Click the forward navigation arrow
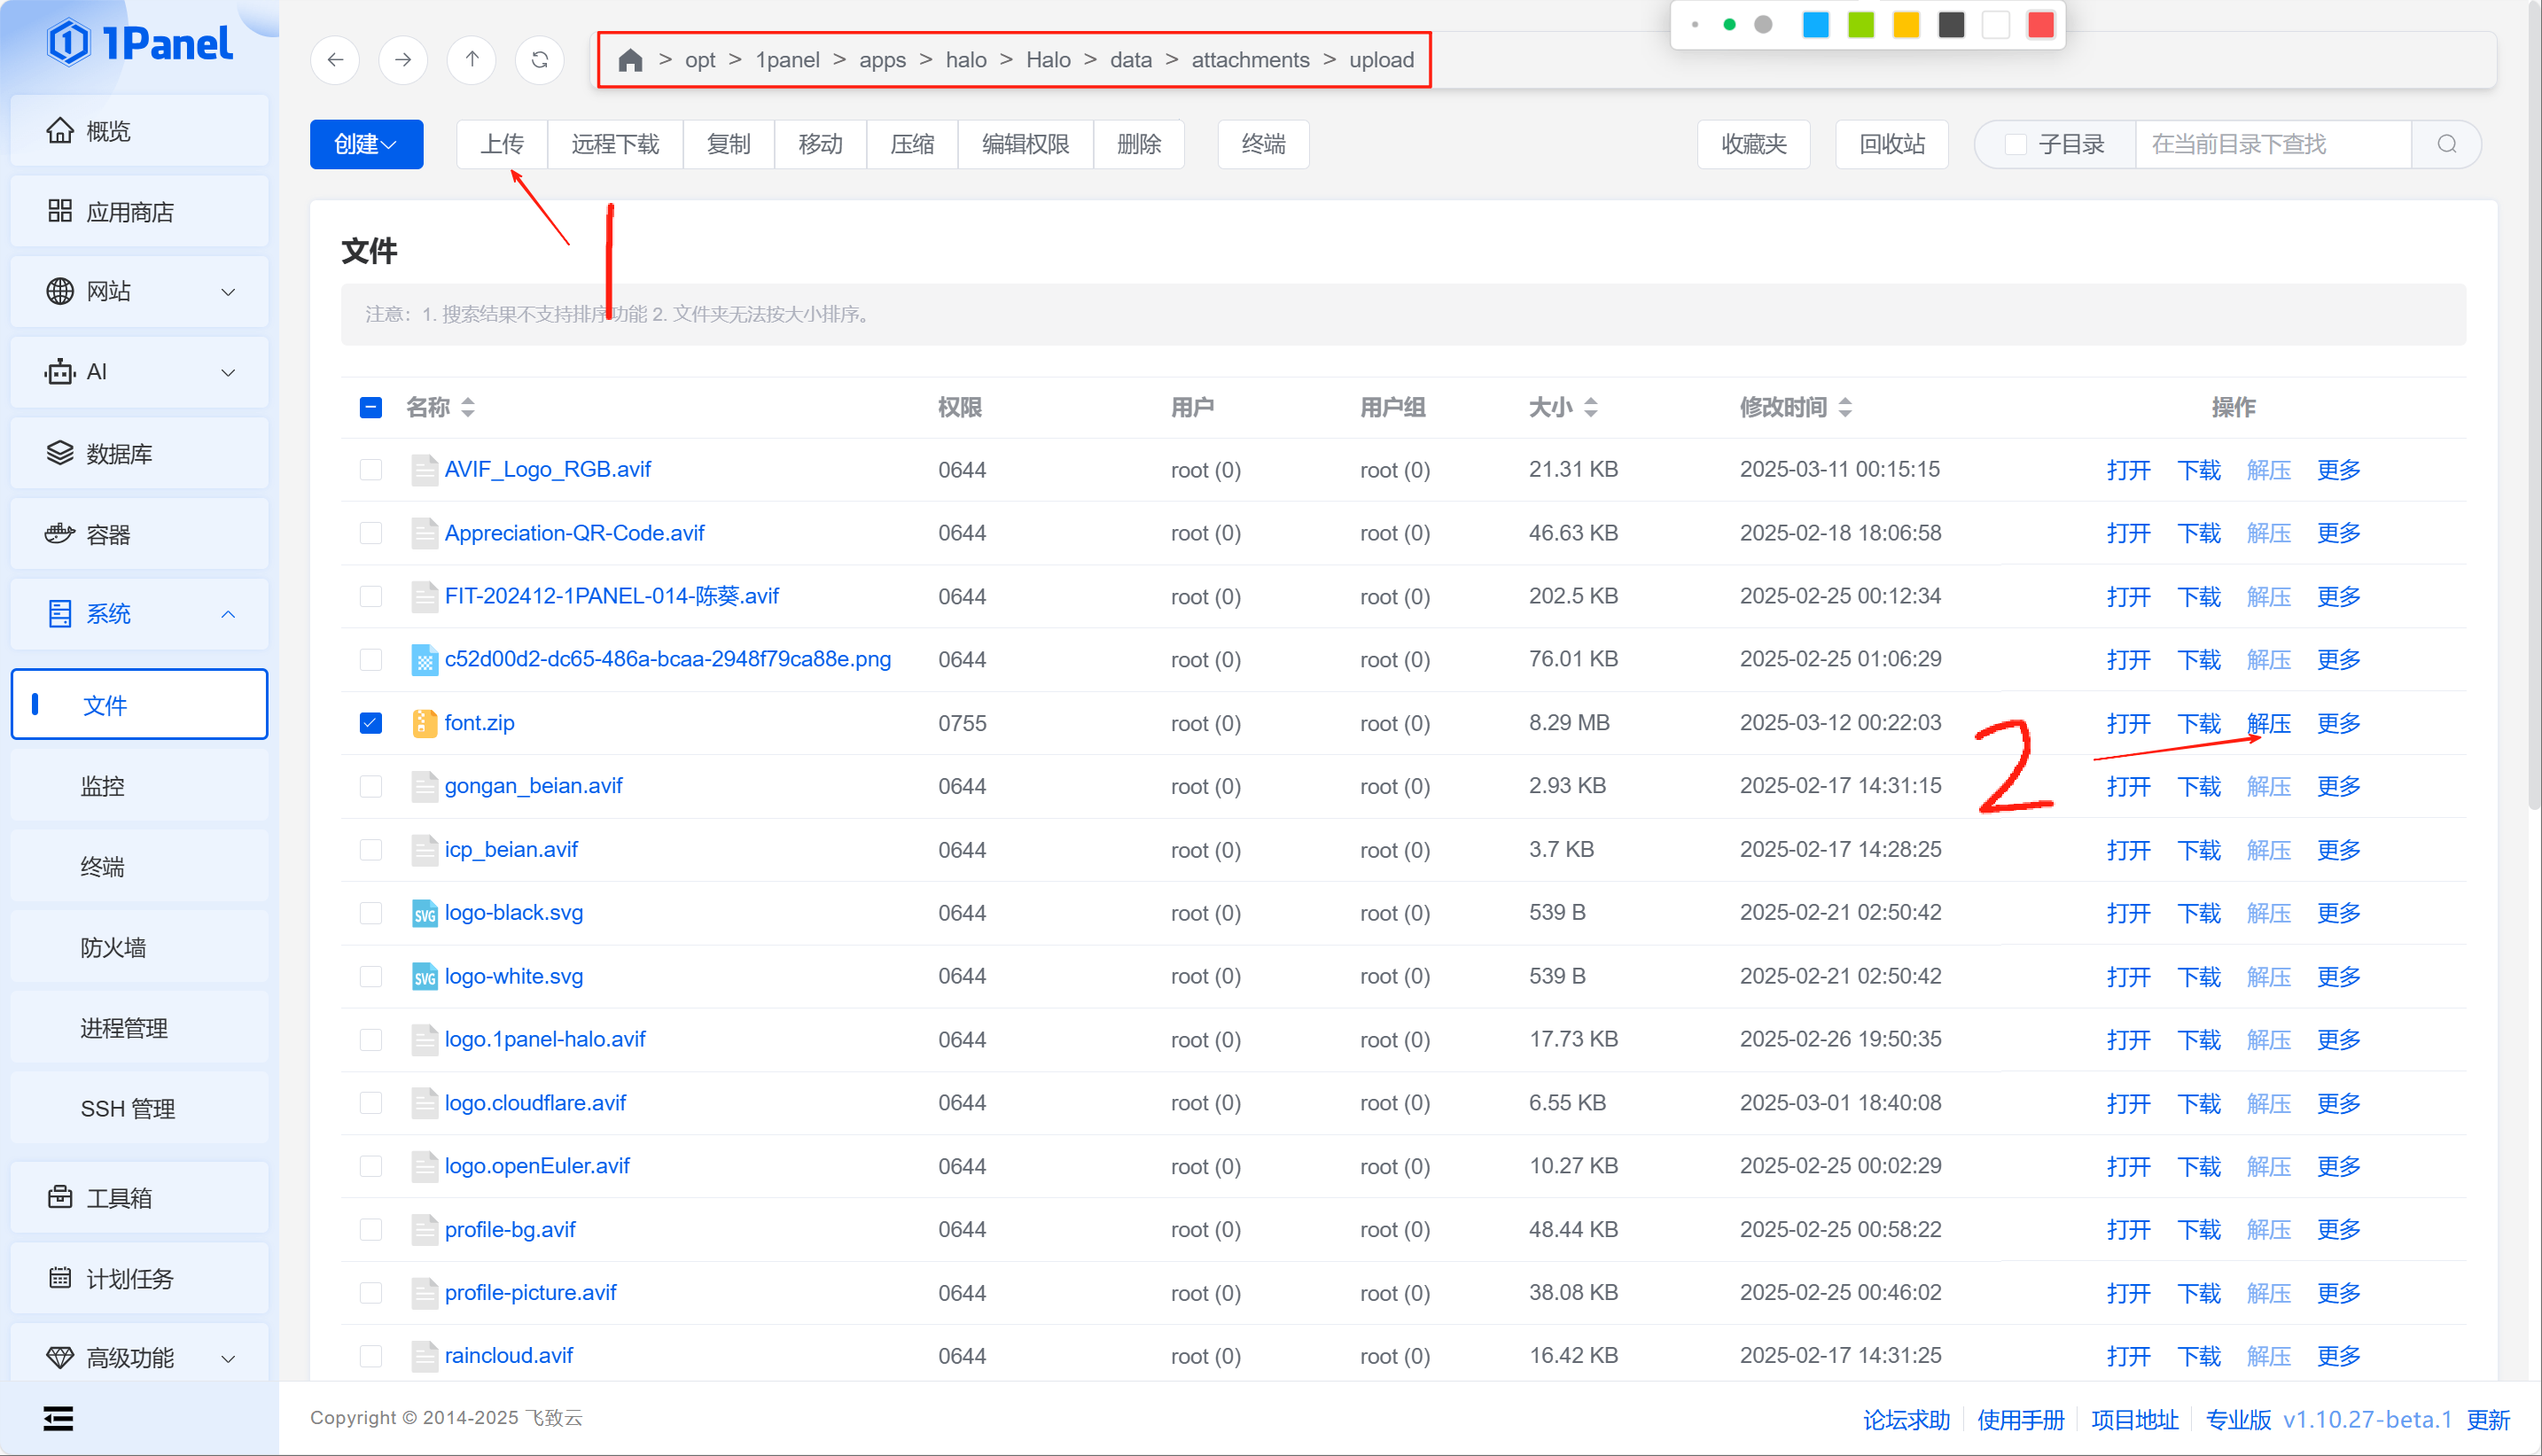Viewport: 2542px width, 1456px height. coord(403,60)
